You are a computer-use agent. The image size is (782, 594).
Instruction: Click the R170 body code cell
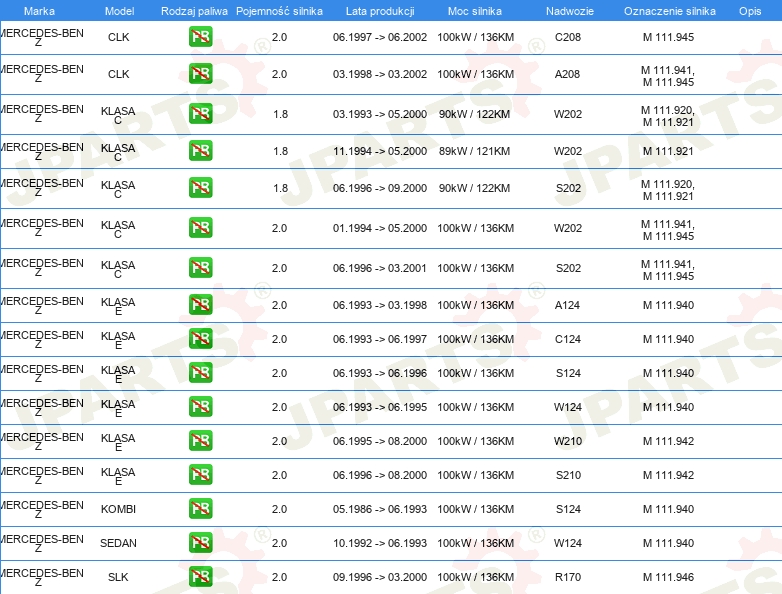568,577
